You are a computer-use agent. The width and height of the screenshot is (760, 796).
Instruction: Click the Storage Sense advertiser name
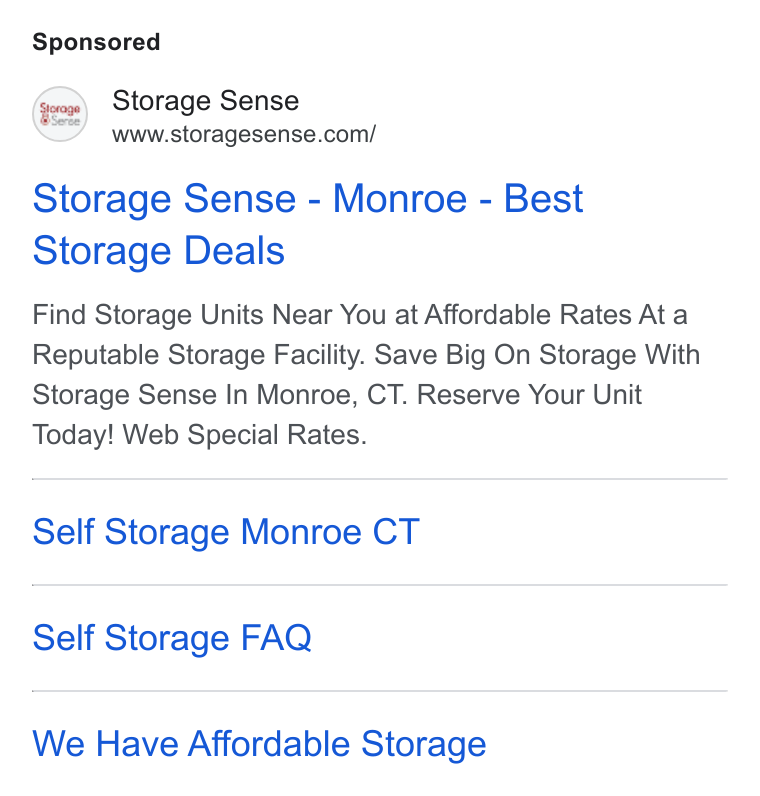pos(206,101)
